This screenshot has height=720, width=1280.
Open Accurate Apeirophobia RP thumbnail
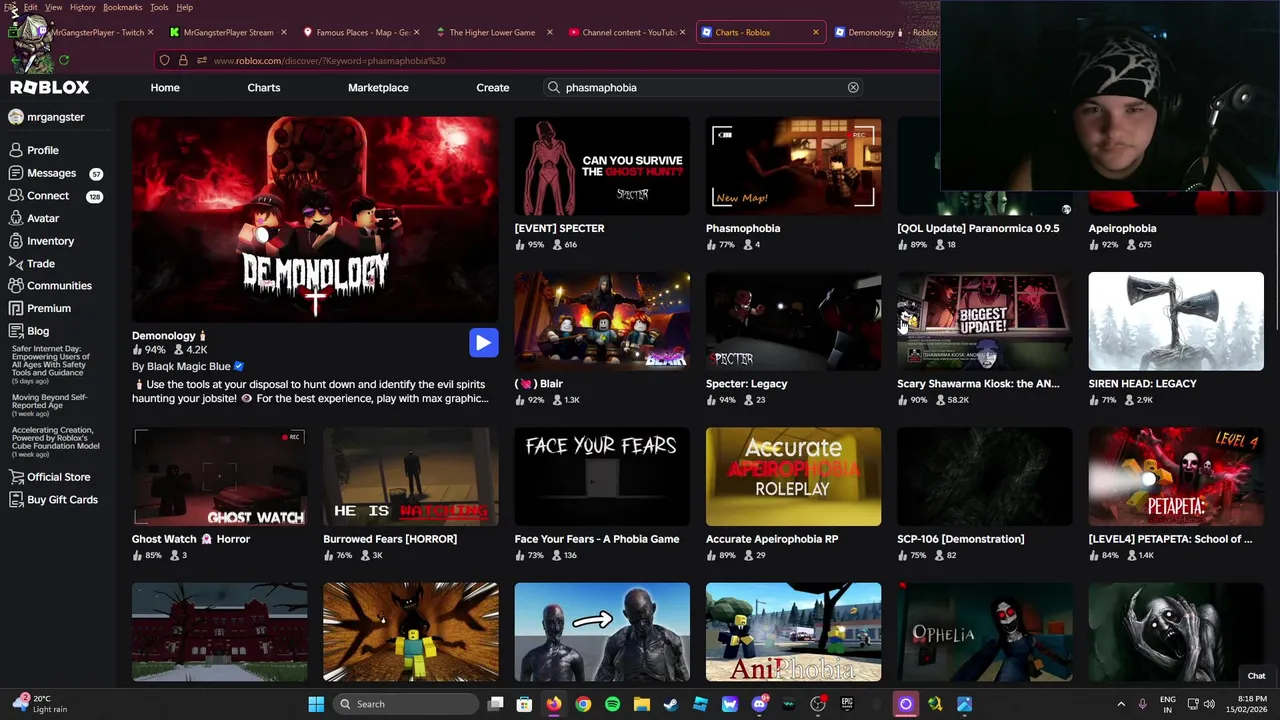click(793, 476)
